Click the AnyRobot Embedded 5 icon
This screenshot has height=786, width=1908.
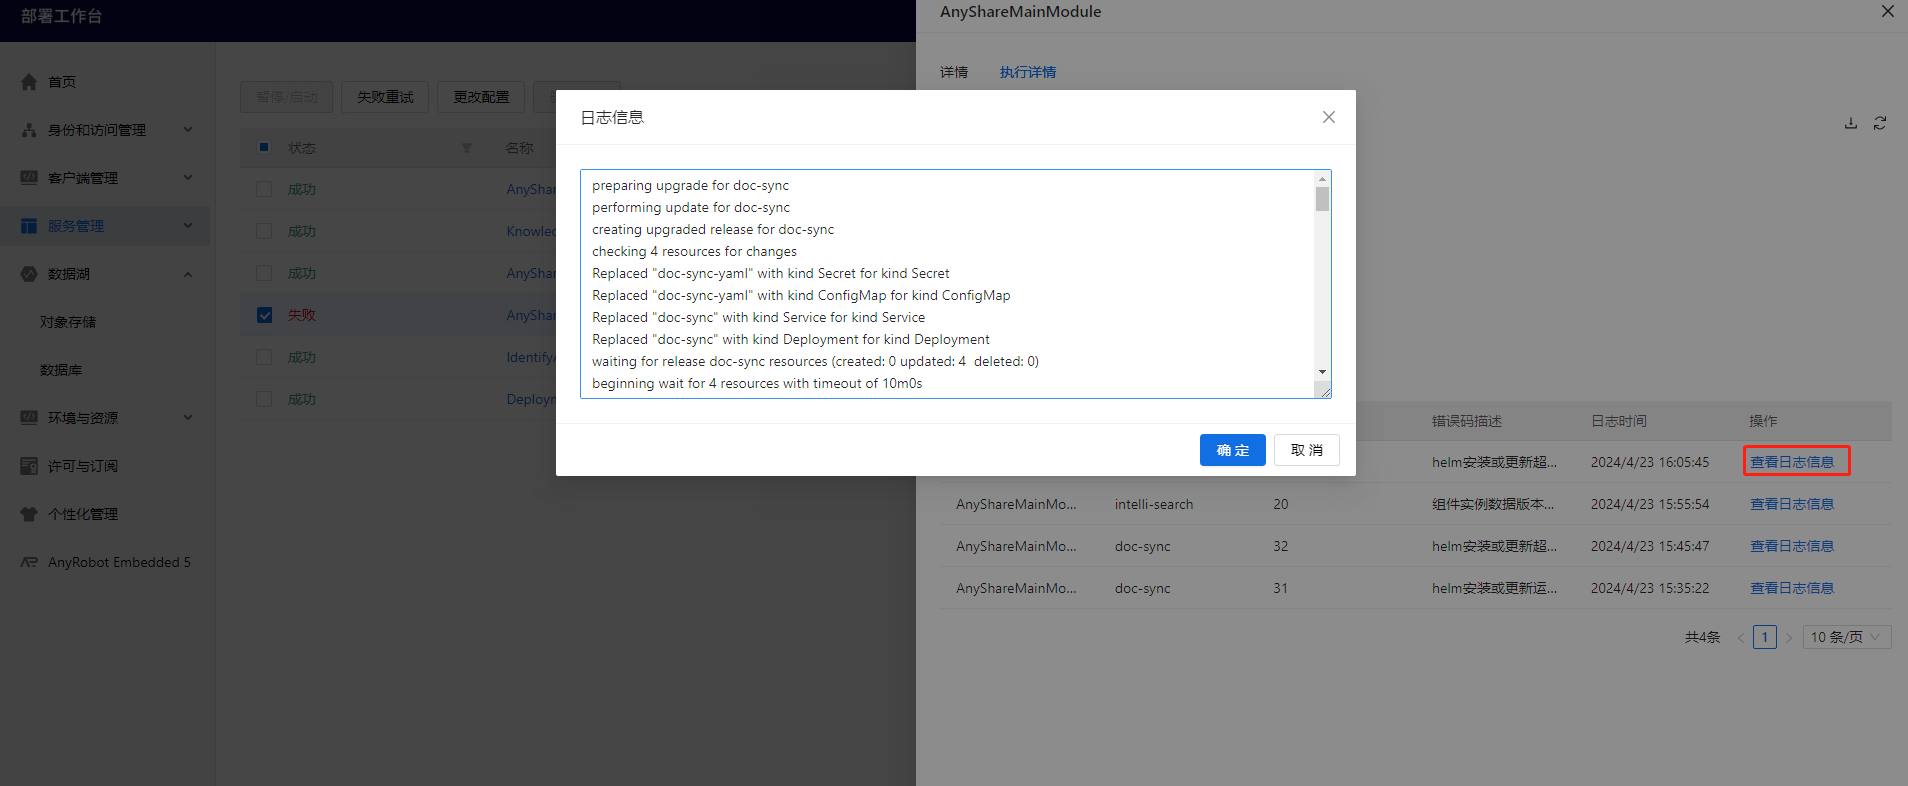(x=29, y=562)
